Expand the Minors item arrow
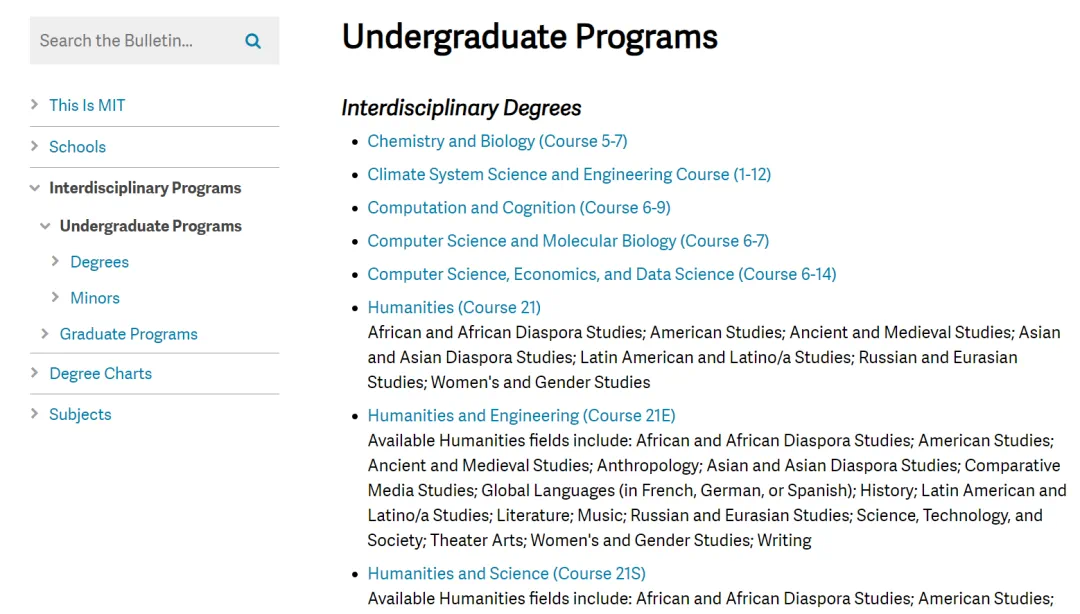1080x614 pixels. (55, 297)
